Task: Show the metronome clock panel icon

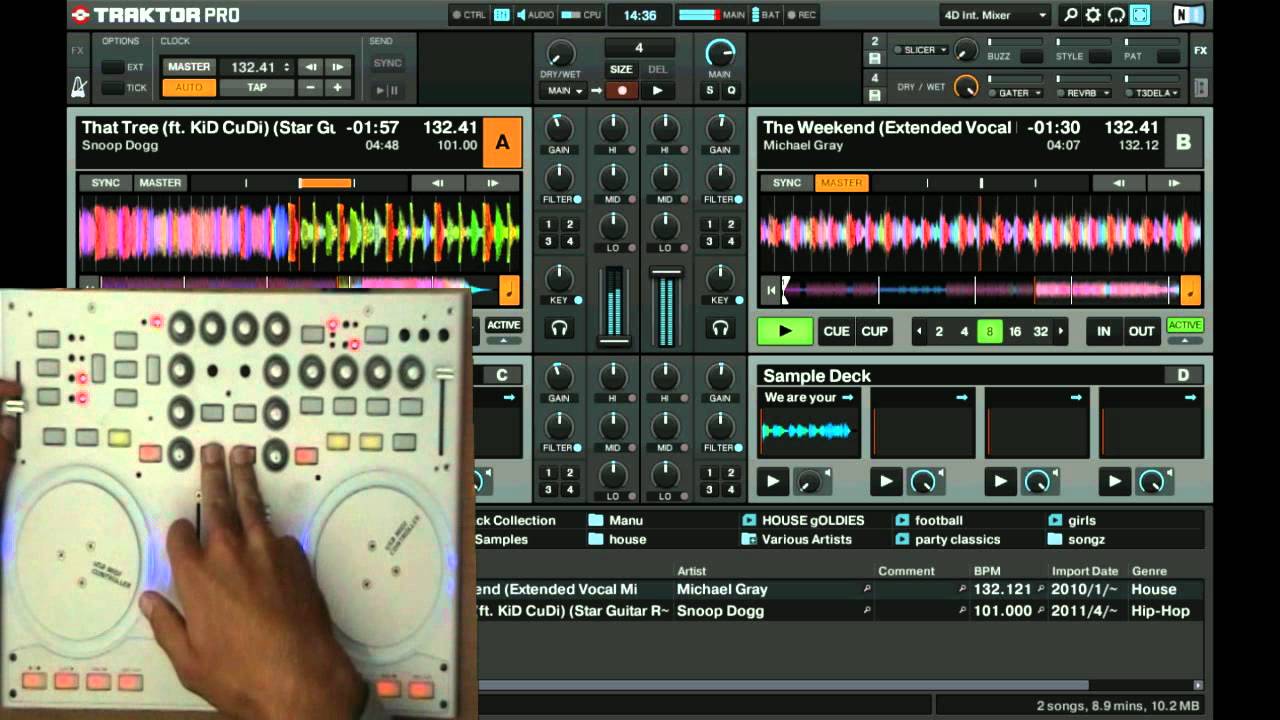Action: click(x=78, y=87)
